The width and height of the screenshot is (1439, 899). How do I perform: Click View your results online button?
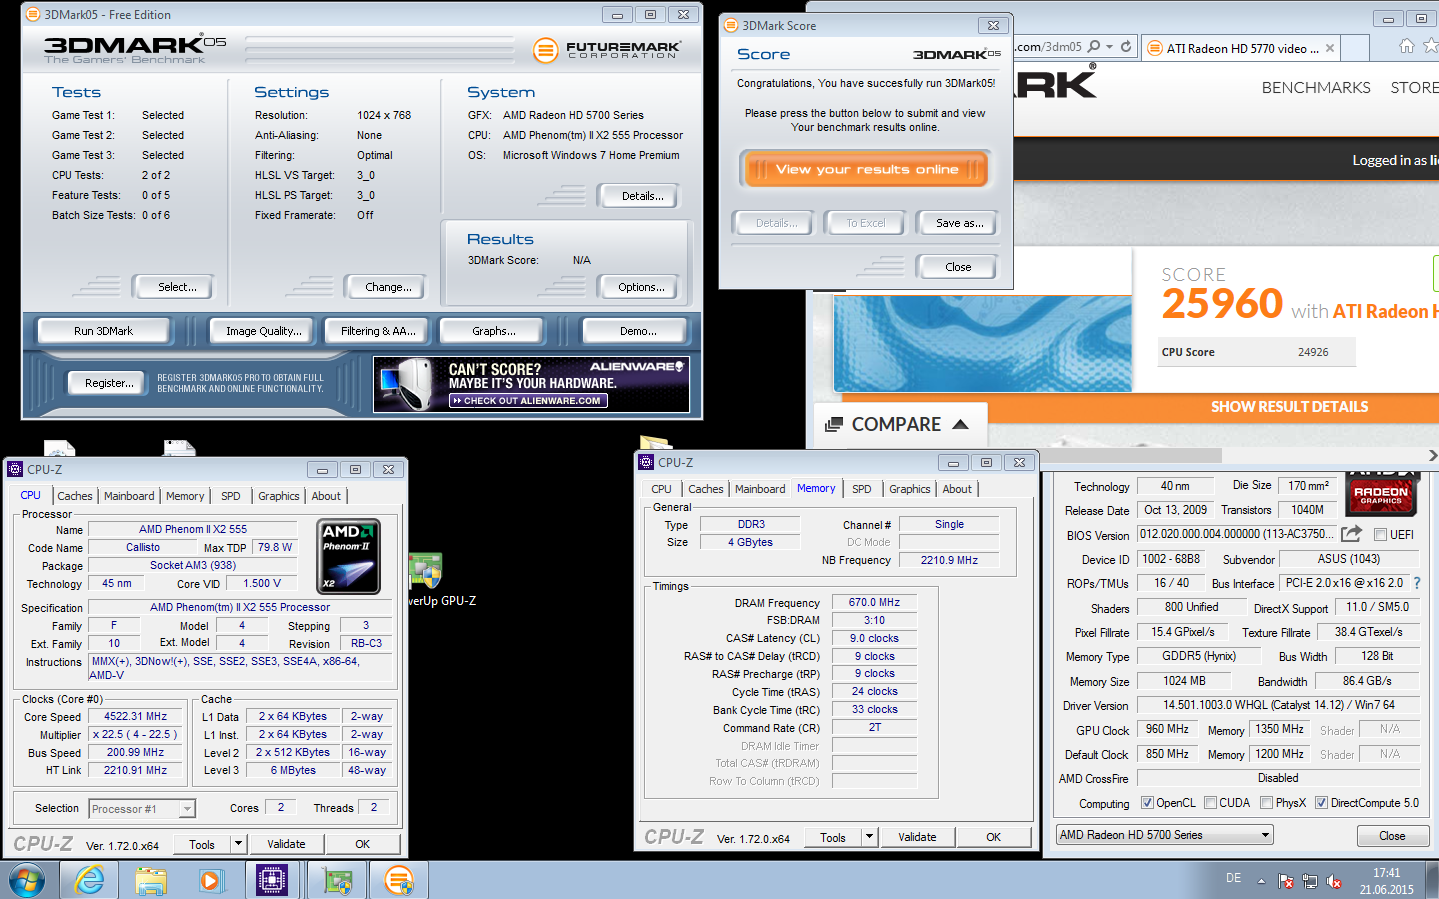tap(866, 169)
